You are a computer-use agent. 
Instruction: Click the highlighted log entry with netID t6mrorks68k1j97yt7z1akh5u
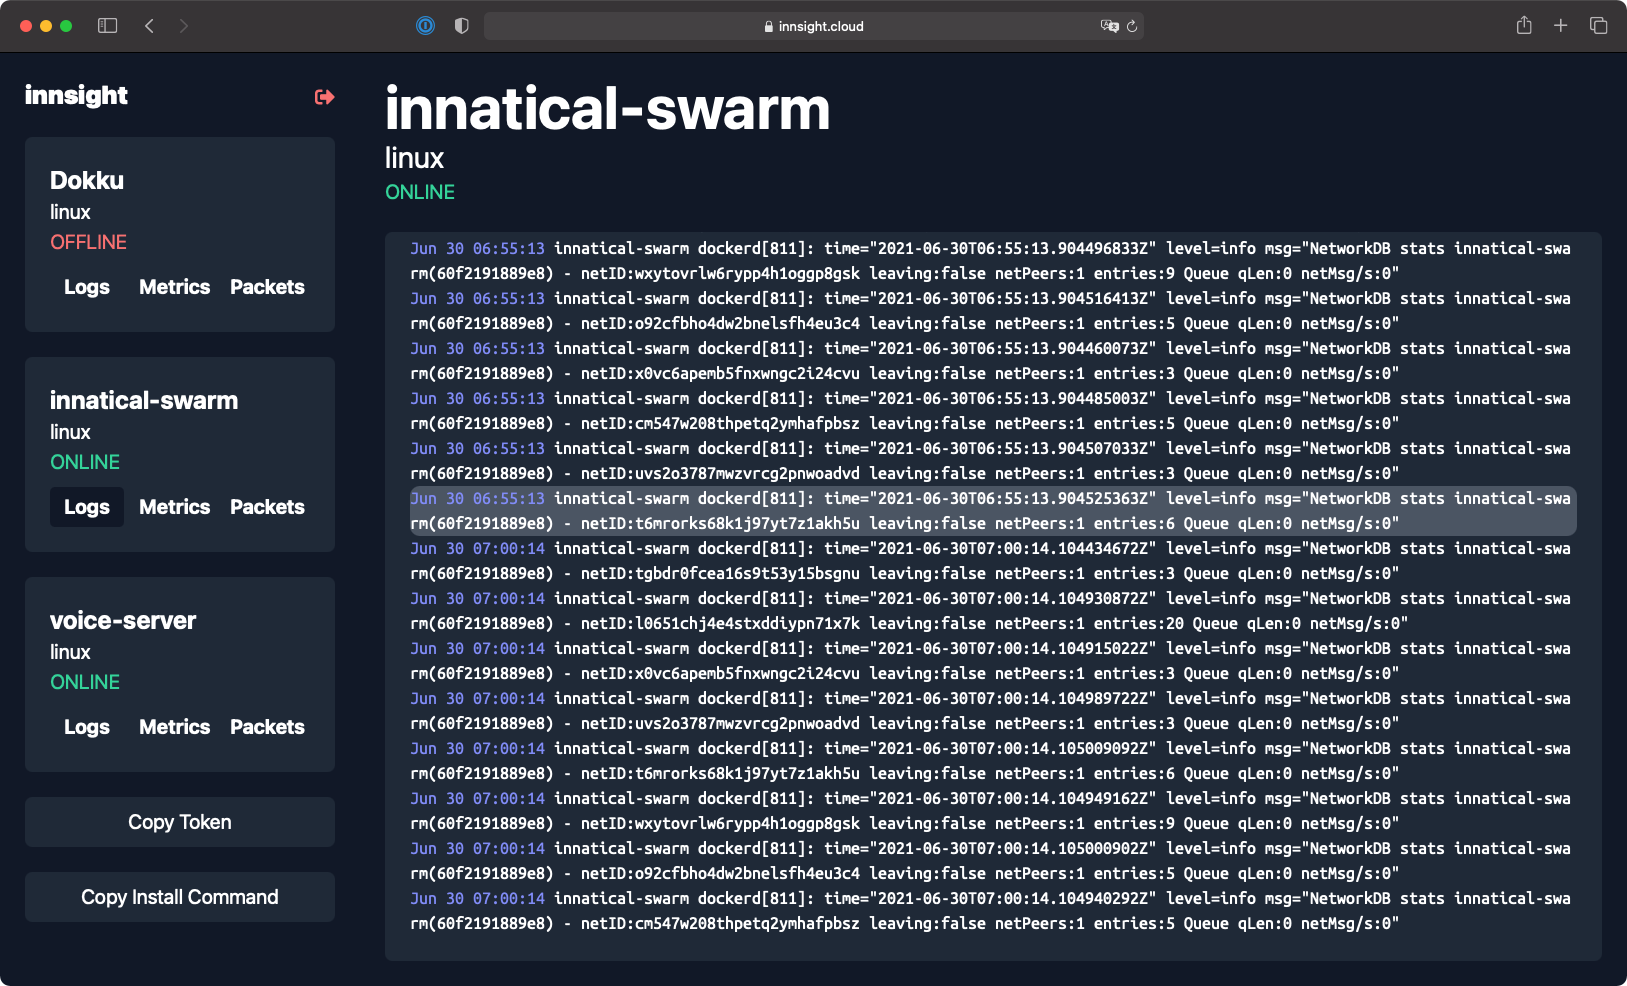coord(993,511)
